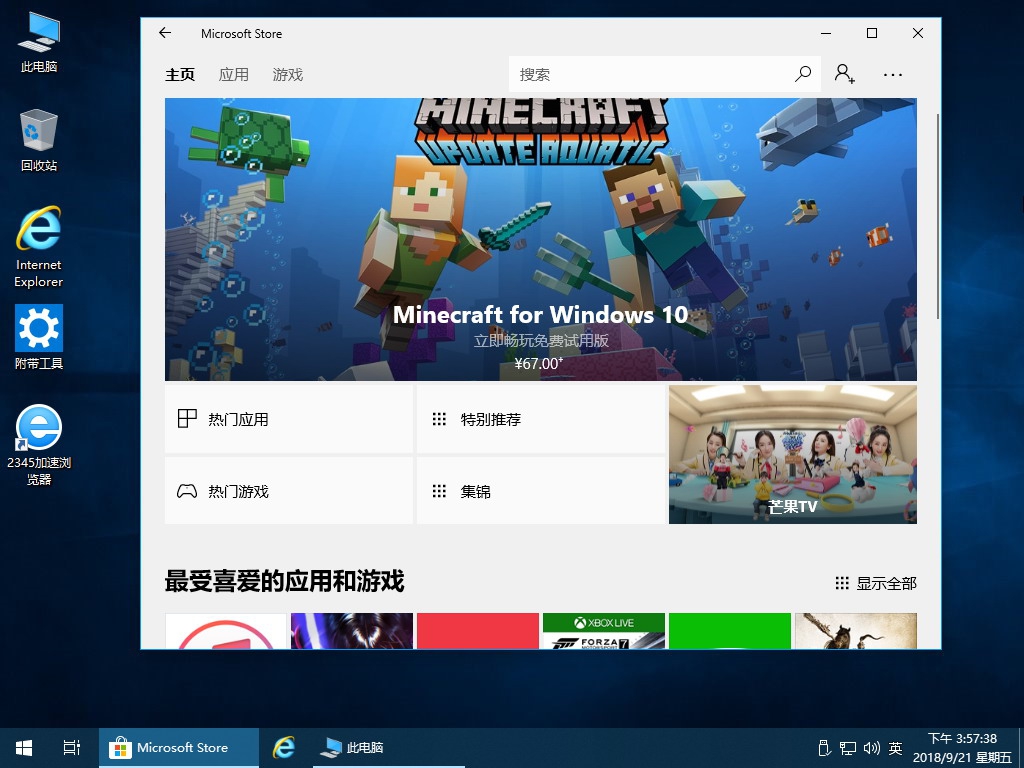1024x768 pixels.
Task: Click the Store vertical scrollbar
Action: coord(938,217)
